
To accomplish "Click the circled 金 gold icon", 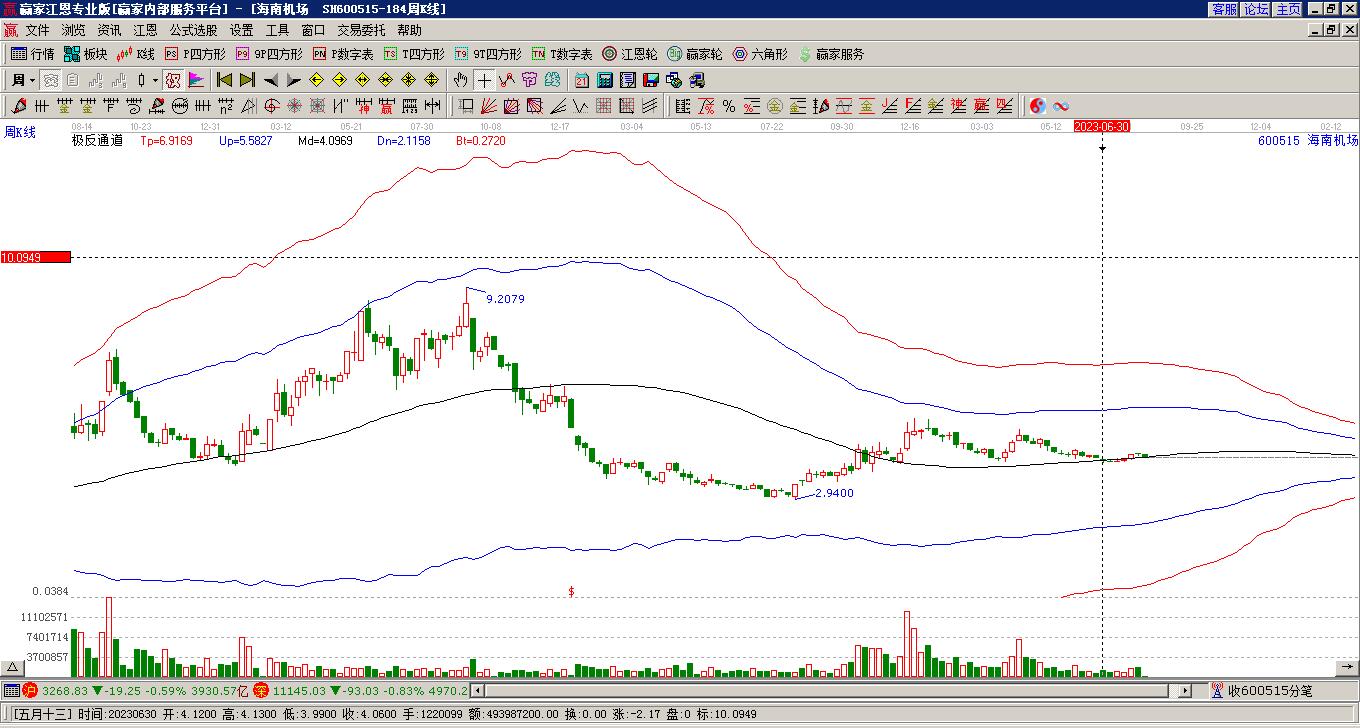I will 774,106.
